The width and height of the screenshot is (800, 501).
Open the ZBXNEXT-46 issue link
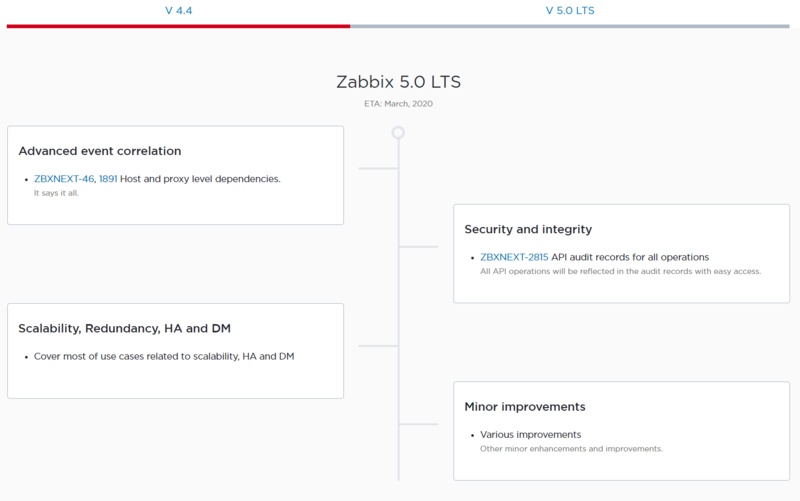pyautogui.click(x=64, y=179)
